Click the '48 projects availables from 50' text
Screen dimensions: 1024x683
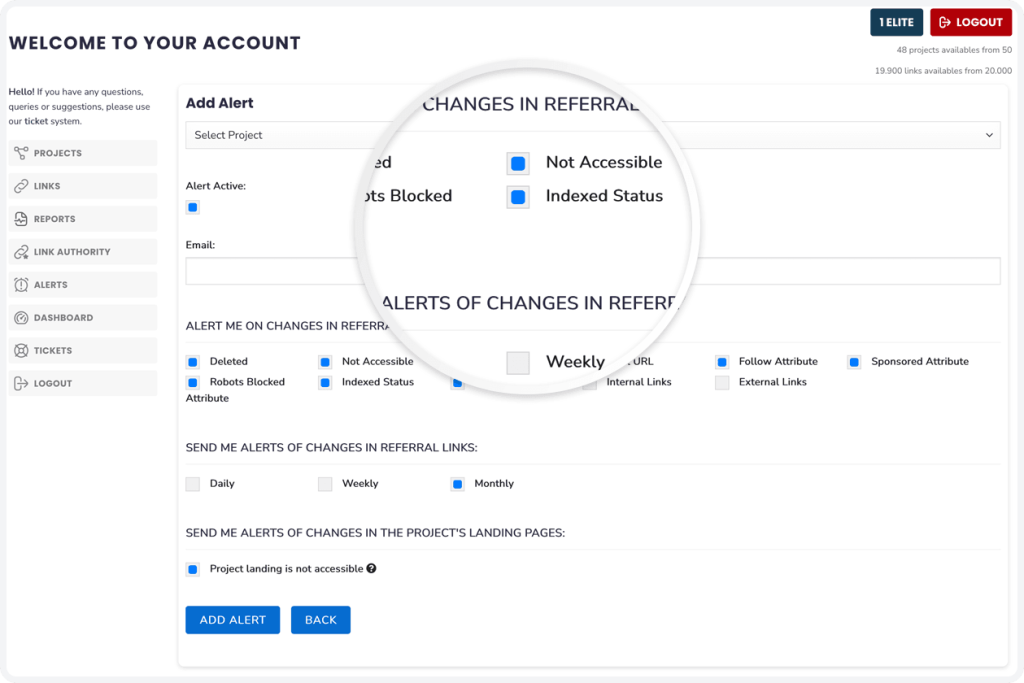954,50
